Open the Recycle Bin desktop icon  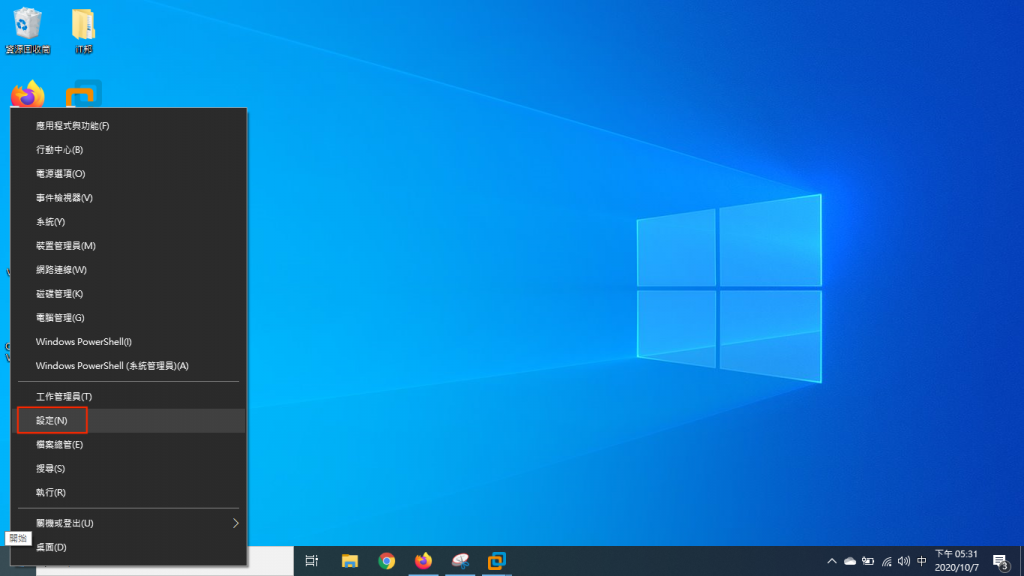(27, 30)
